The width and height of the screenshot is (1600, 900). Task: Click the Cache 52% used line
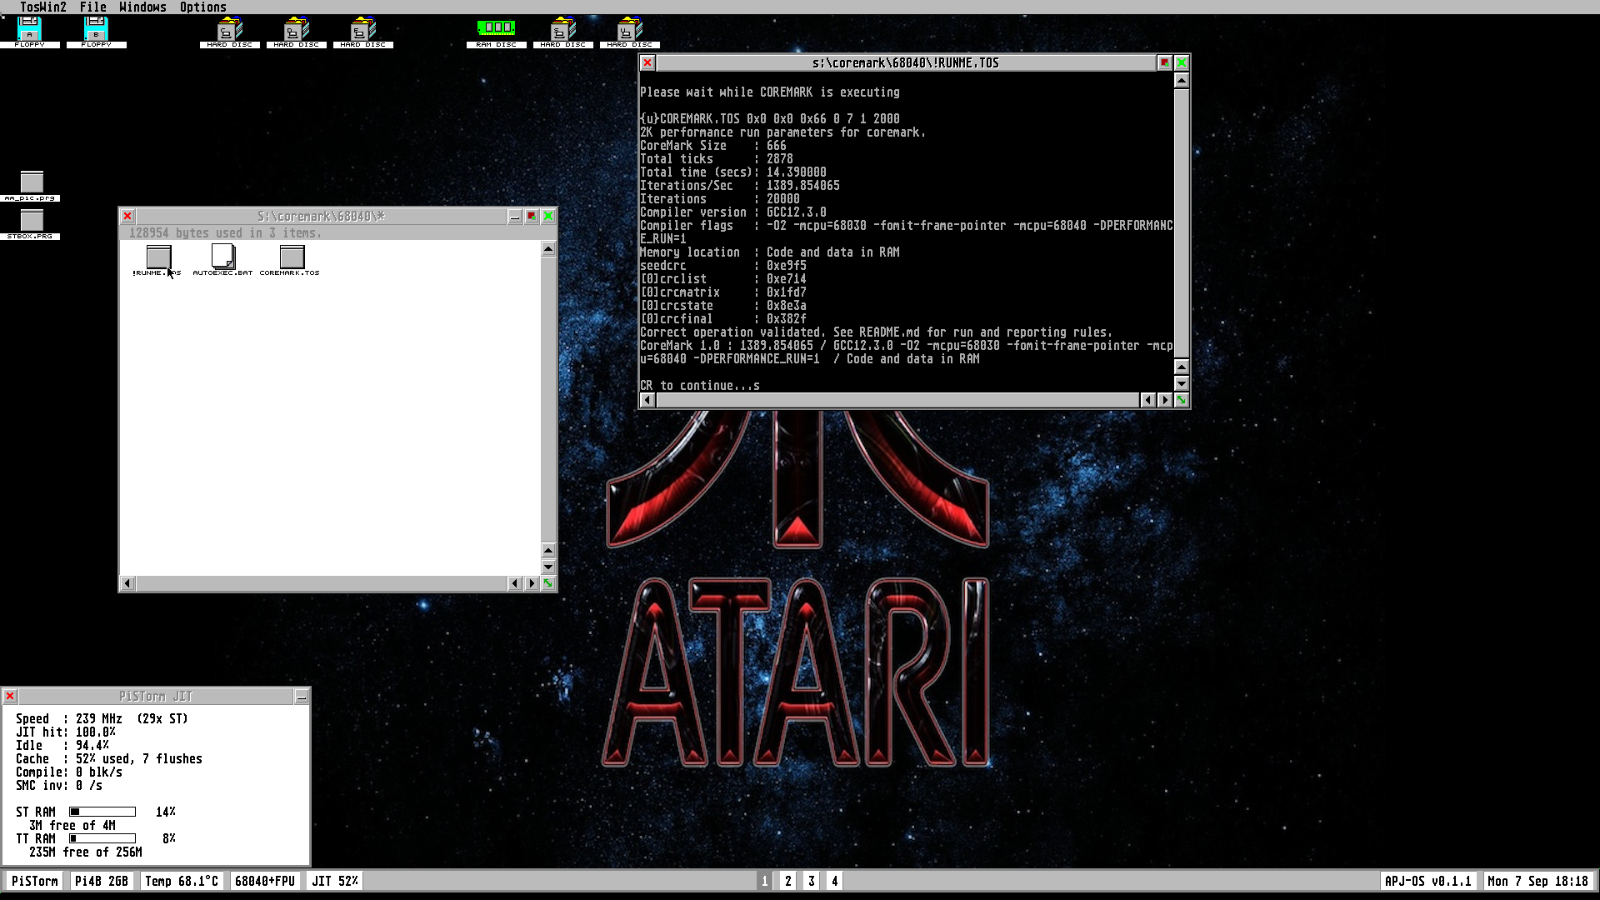109,759
